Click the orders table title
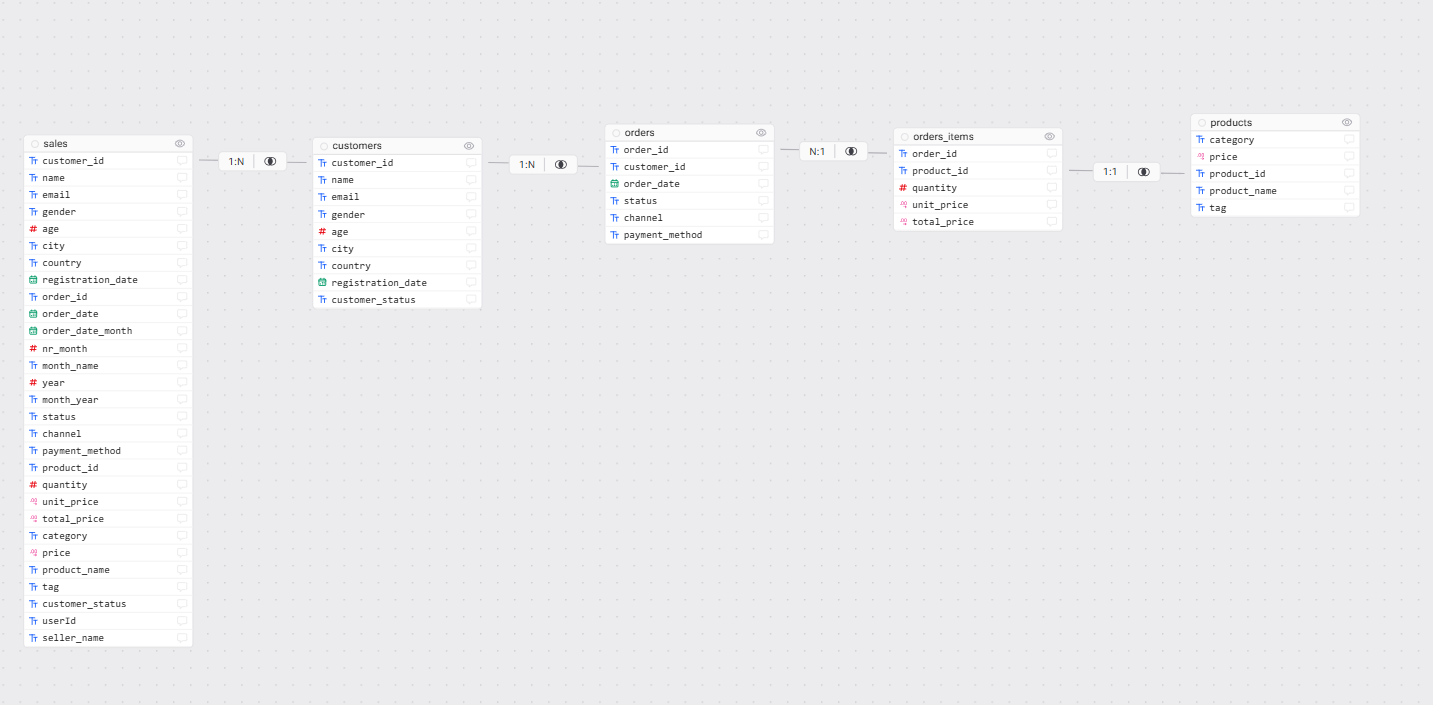The height and width of the screenshot is (705, 1433). (x=639, y=132)
